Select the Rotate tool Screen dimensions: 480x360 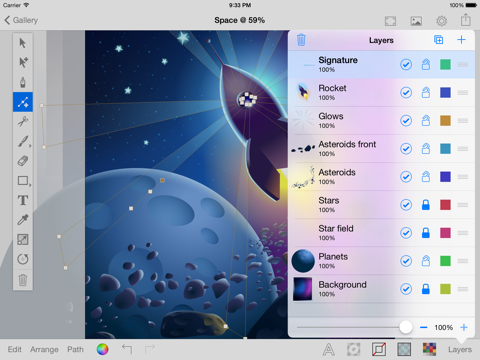click(23, 259)
